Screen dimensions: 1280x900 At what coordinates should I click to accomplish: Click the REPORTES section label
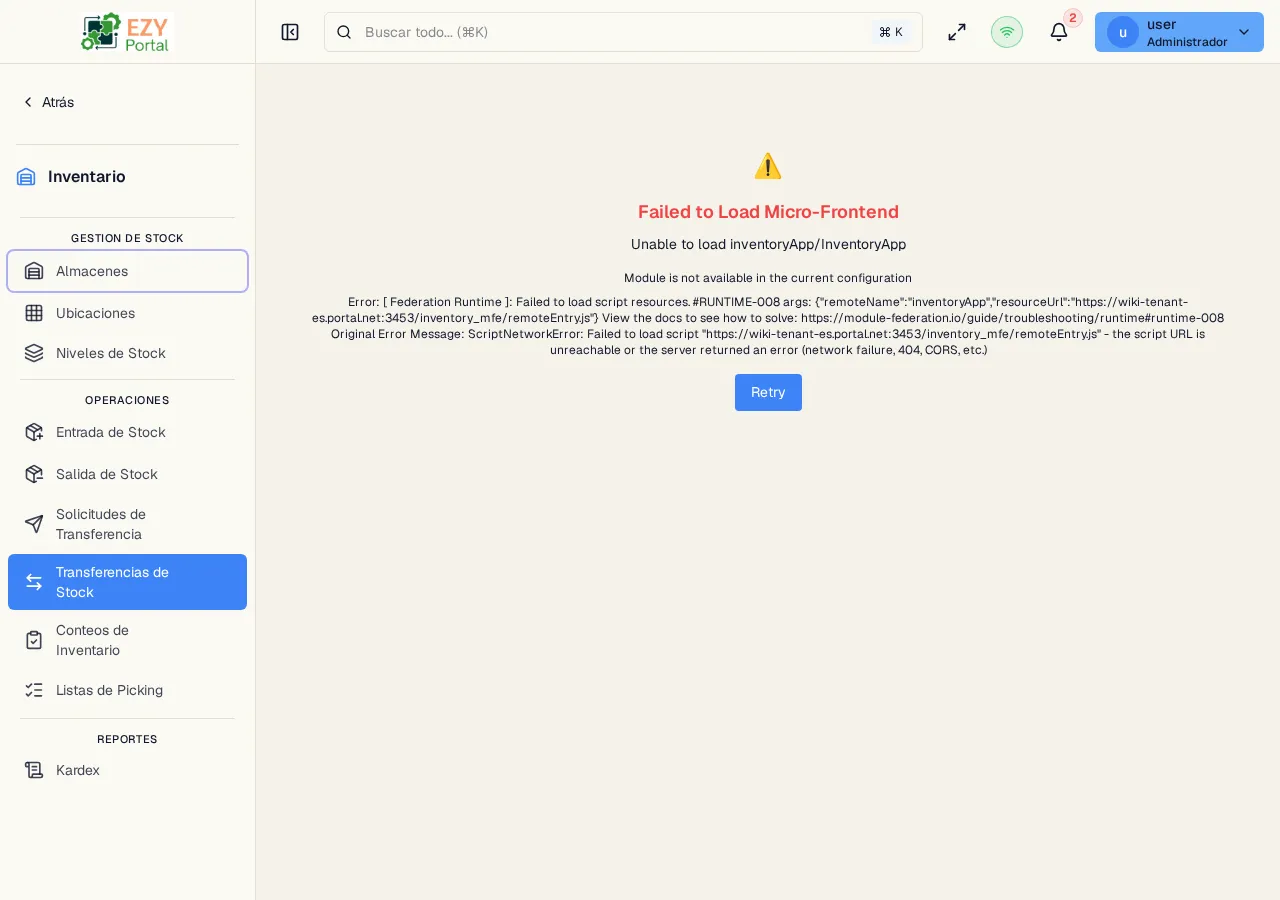[127, 739]
